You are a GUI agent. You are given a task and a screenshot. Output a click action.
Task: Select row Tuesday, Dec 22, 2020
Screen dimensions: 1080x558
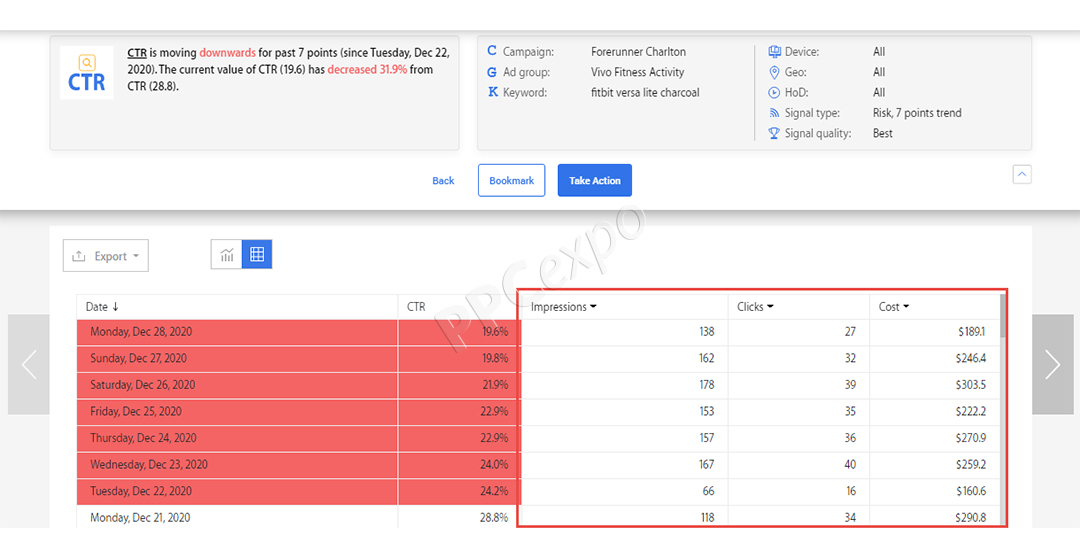[x=537, y=491]
